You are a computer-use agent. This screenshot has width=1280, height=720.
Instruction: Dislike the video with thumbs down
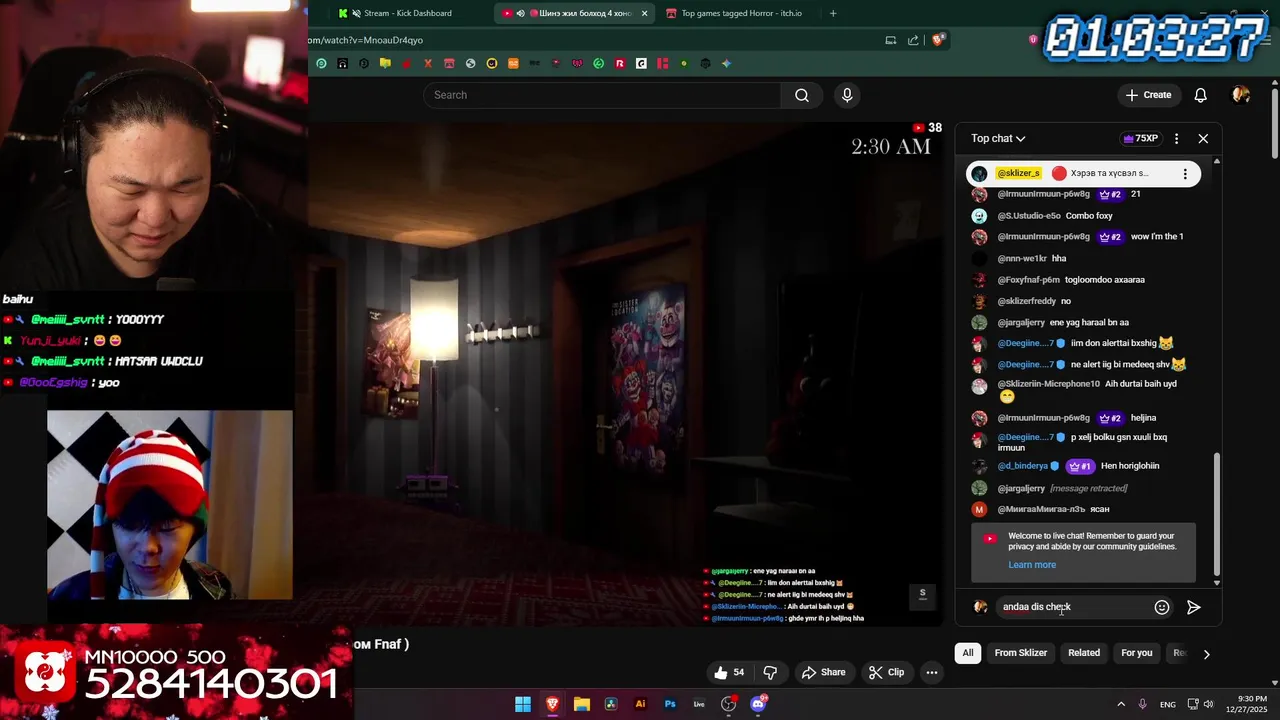click(x=770, y=673)
